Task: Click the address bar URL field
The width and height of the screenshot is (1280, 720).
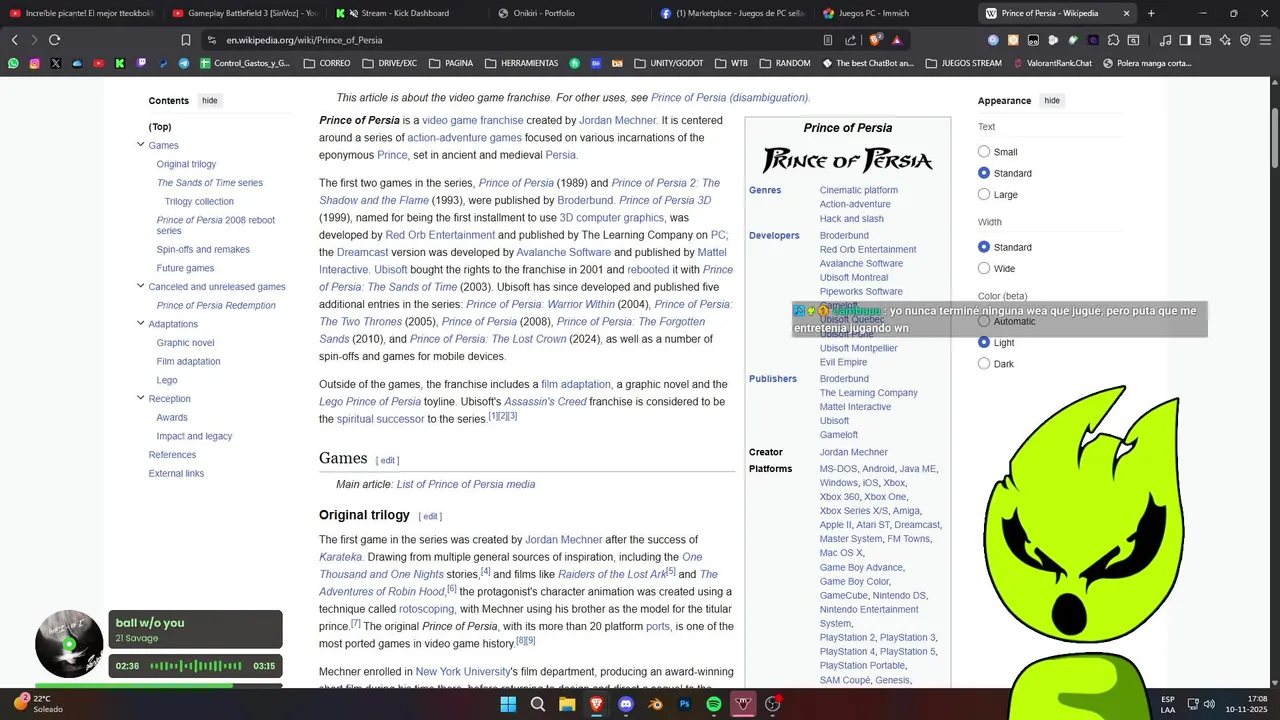Action: (510, 40)
